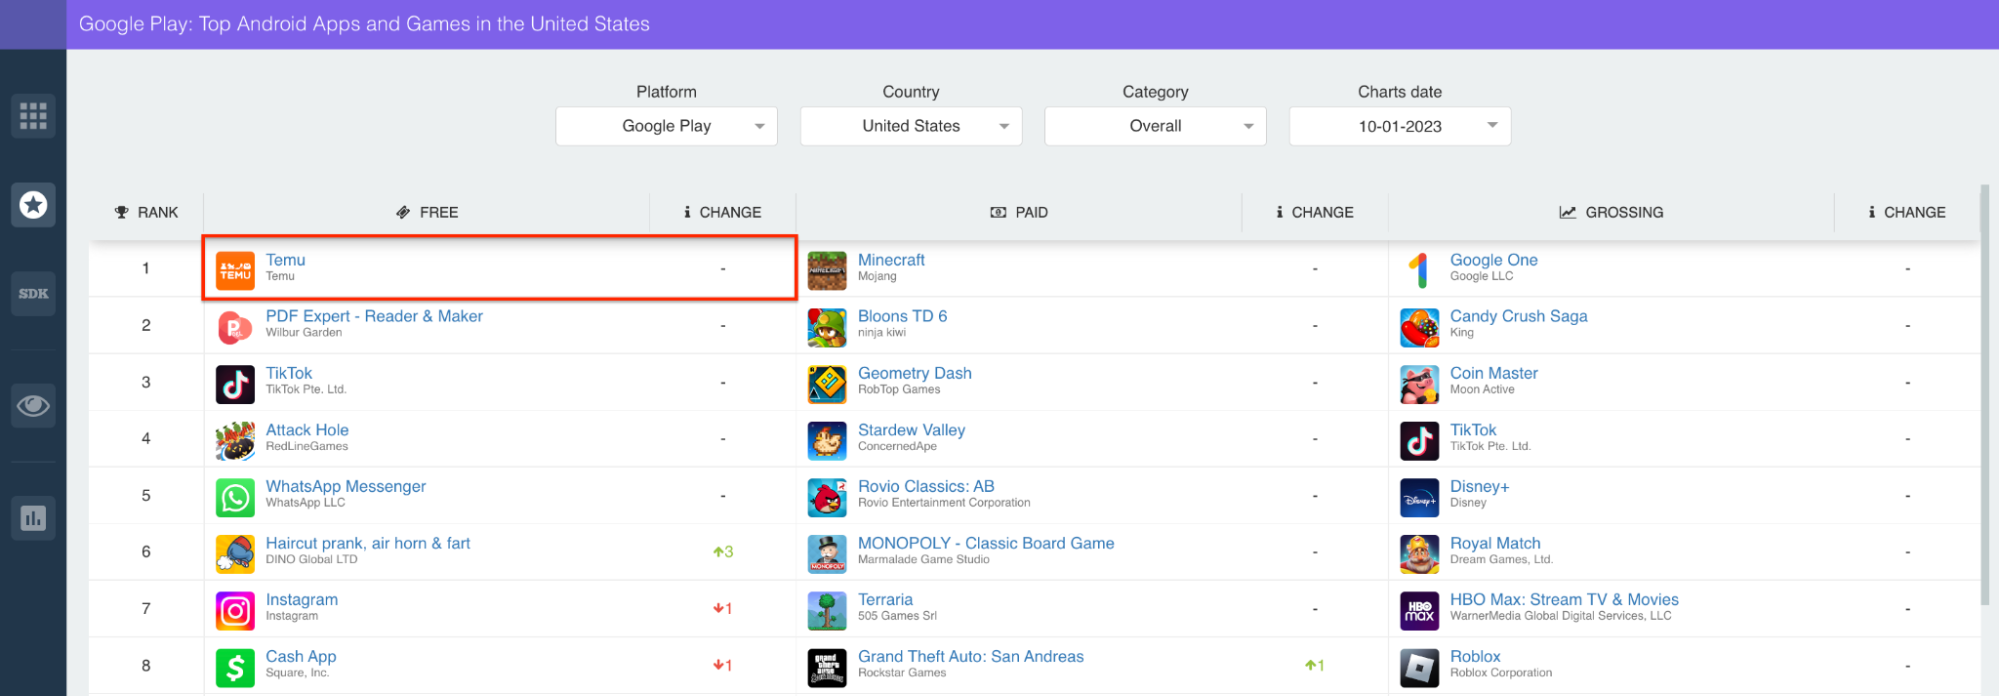The height and width of the screenshot is (696, 1999).
Task: Open the Google One link
Action: click(x=1494, y=260)
